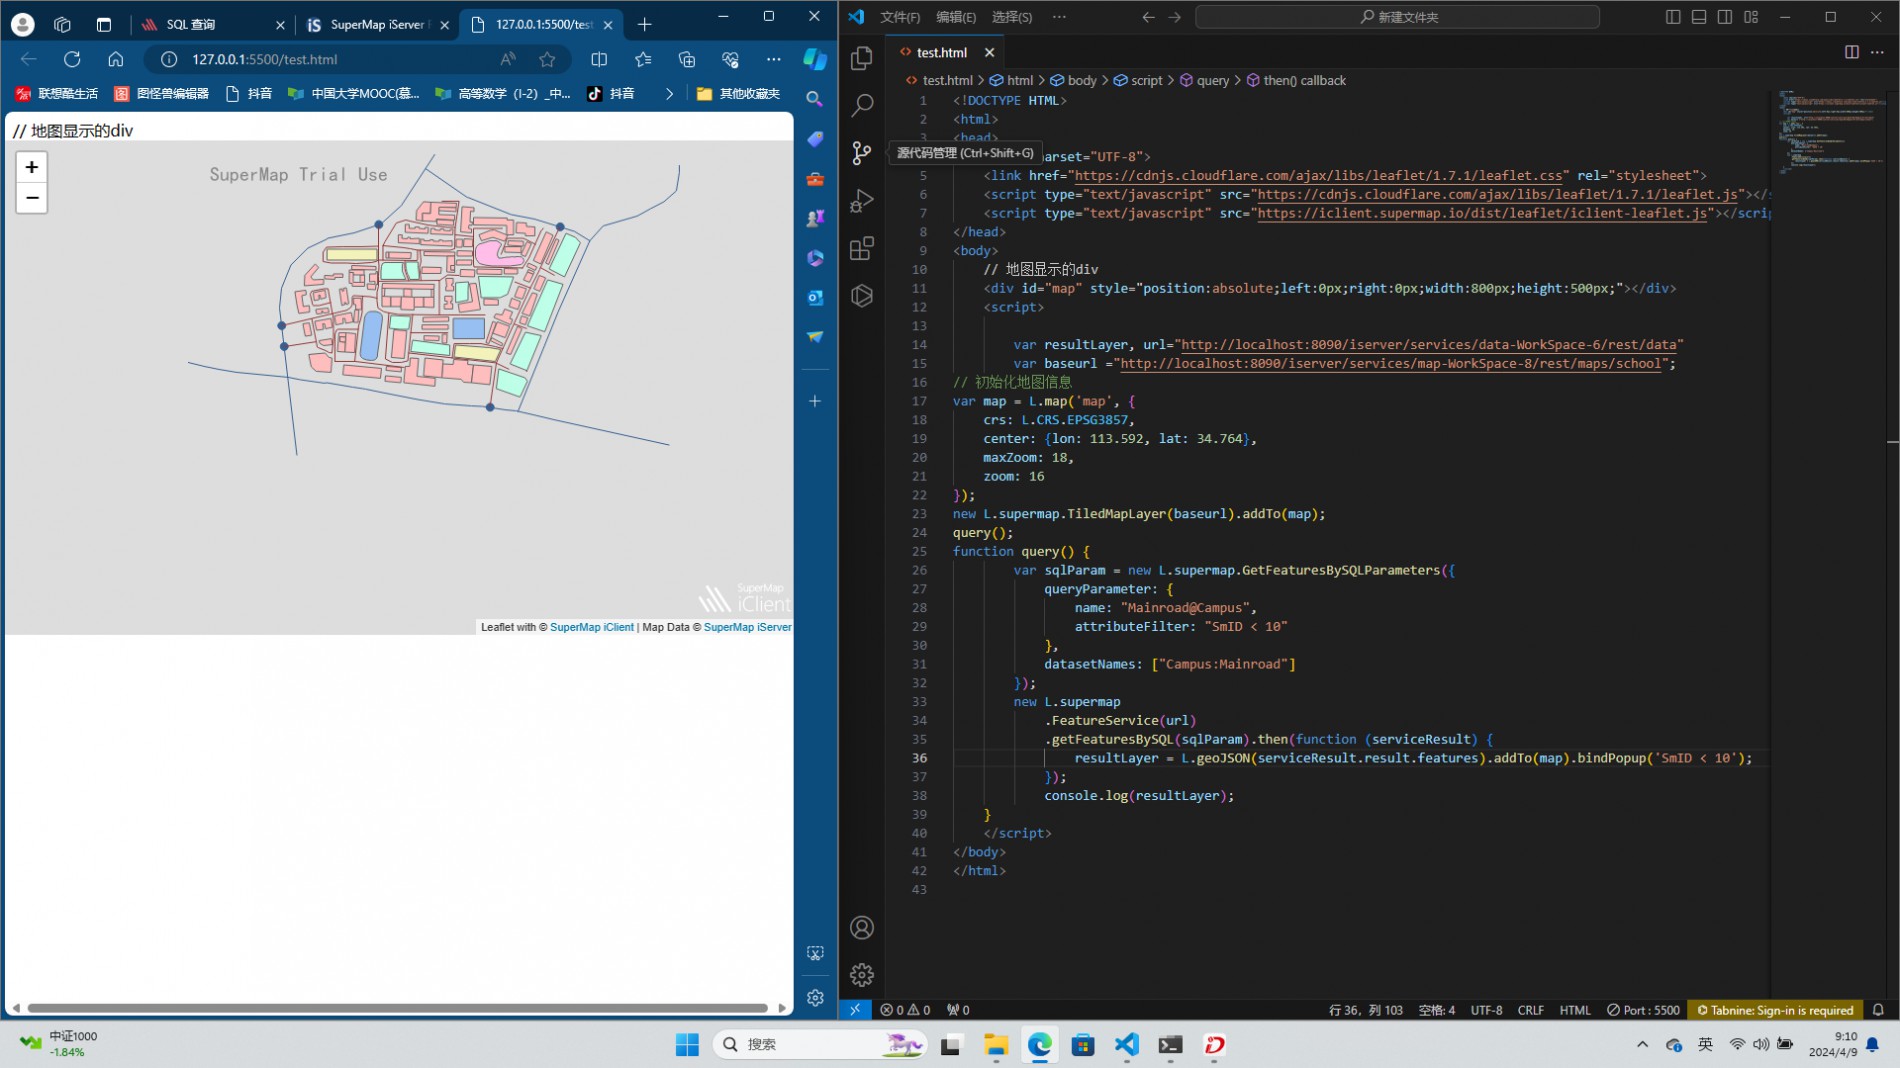1900x1068 pixels.
Task: Open Microsoft Store from taskbar
Action: (x=1083, y=1044)
